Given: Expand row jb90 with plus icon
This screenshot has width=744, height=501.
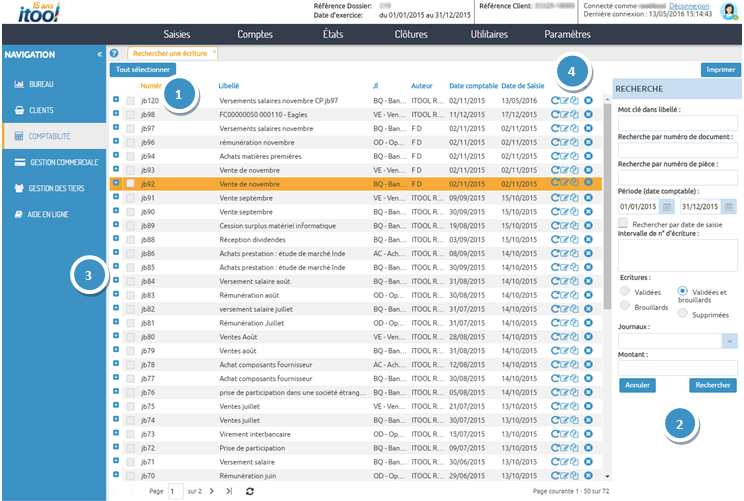Looking at the screenshot, I should 116,210.
